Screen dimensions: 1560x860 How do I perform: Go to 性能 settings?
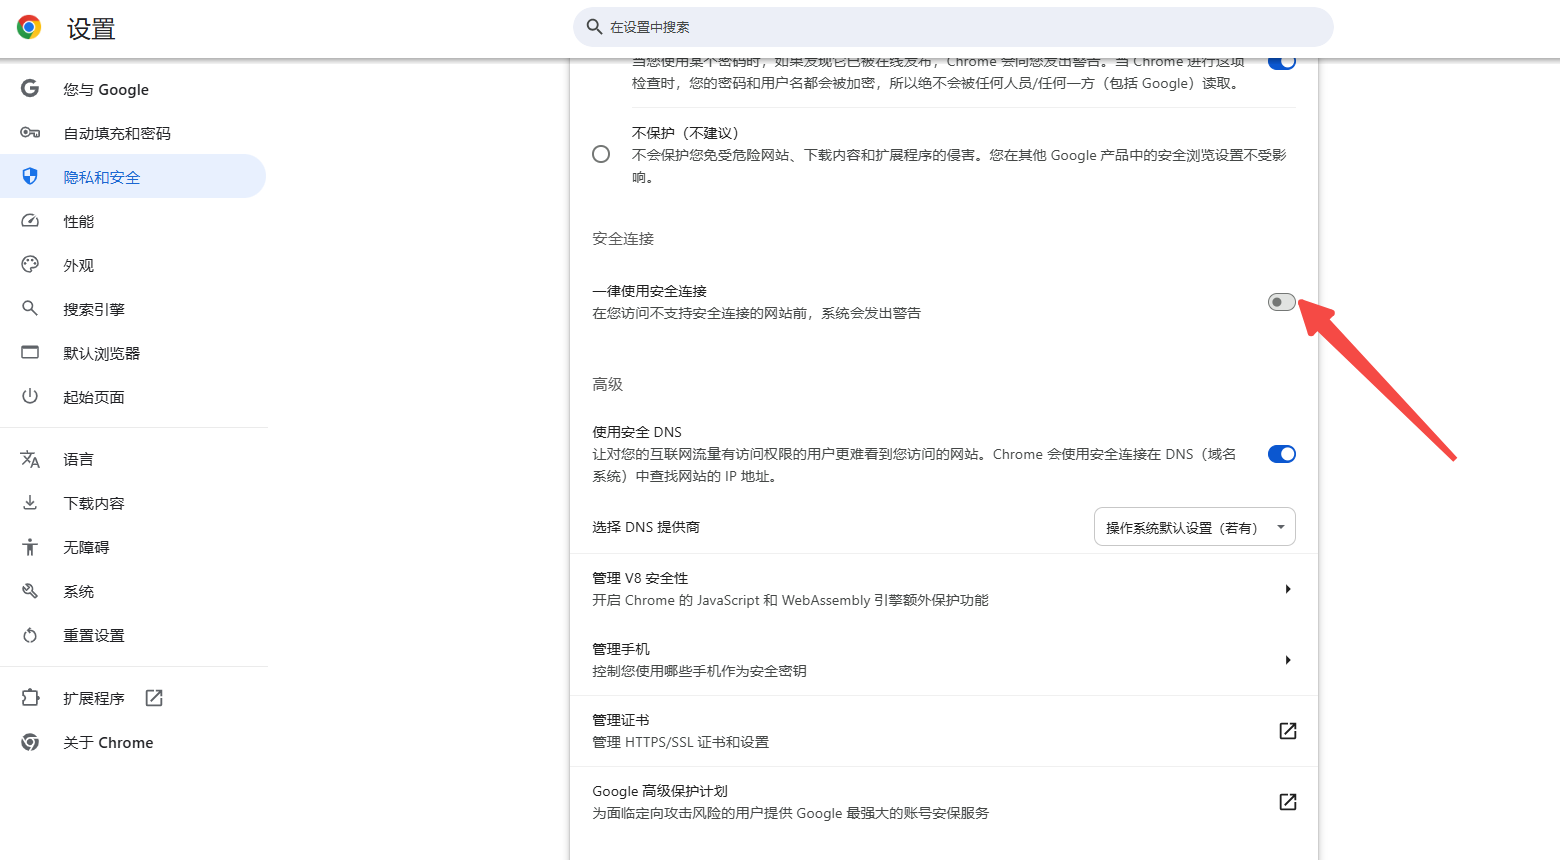tap(133, 221)
